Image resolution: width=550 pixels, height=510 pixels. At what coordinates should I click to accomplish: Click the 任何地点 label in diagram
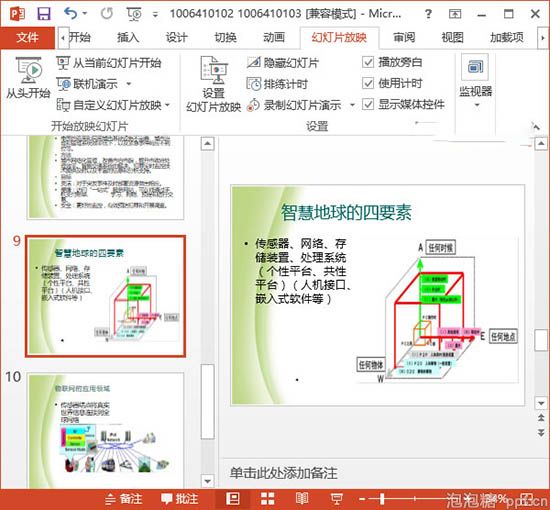(x=503, y=337)
